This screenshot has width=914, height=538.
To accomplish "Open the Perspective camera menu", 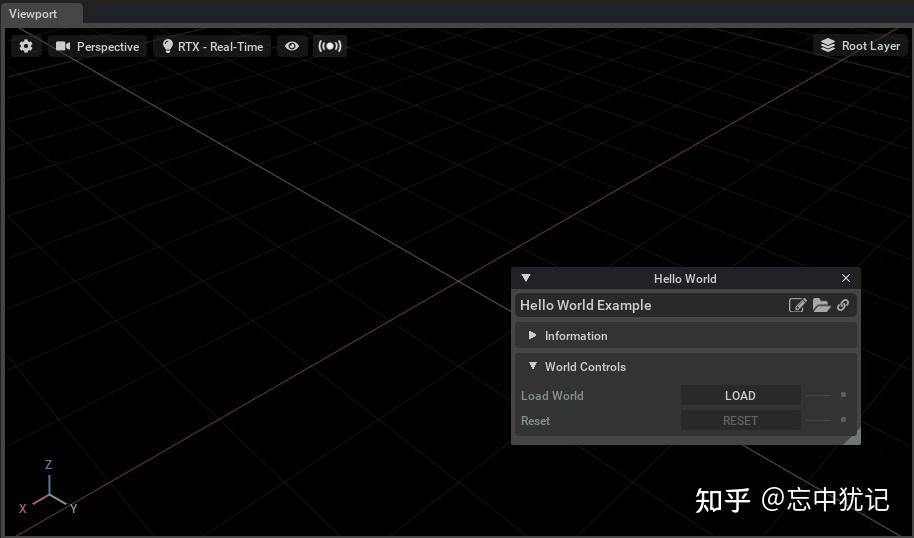I will 97,46.
